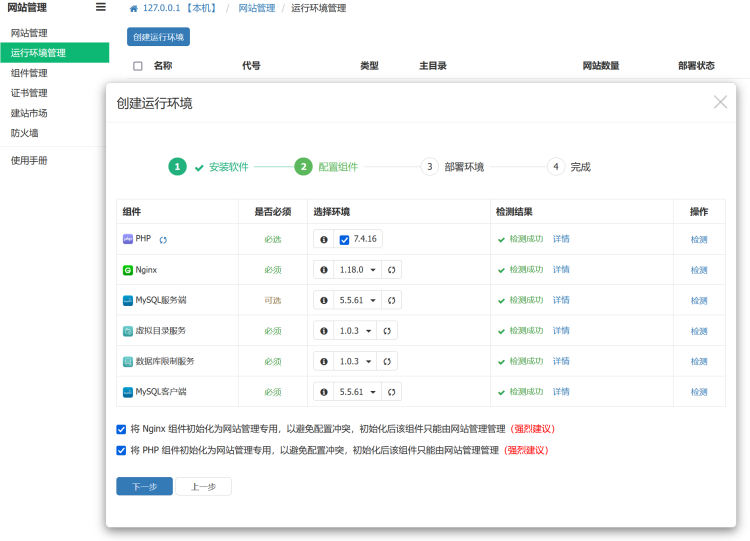
Task: Select 运行环境管理 in the sidebar
Action: coord(55,53)
